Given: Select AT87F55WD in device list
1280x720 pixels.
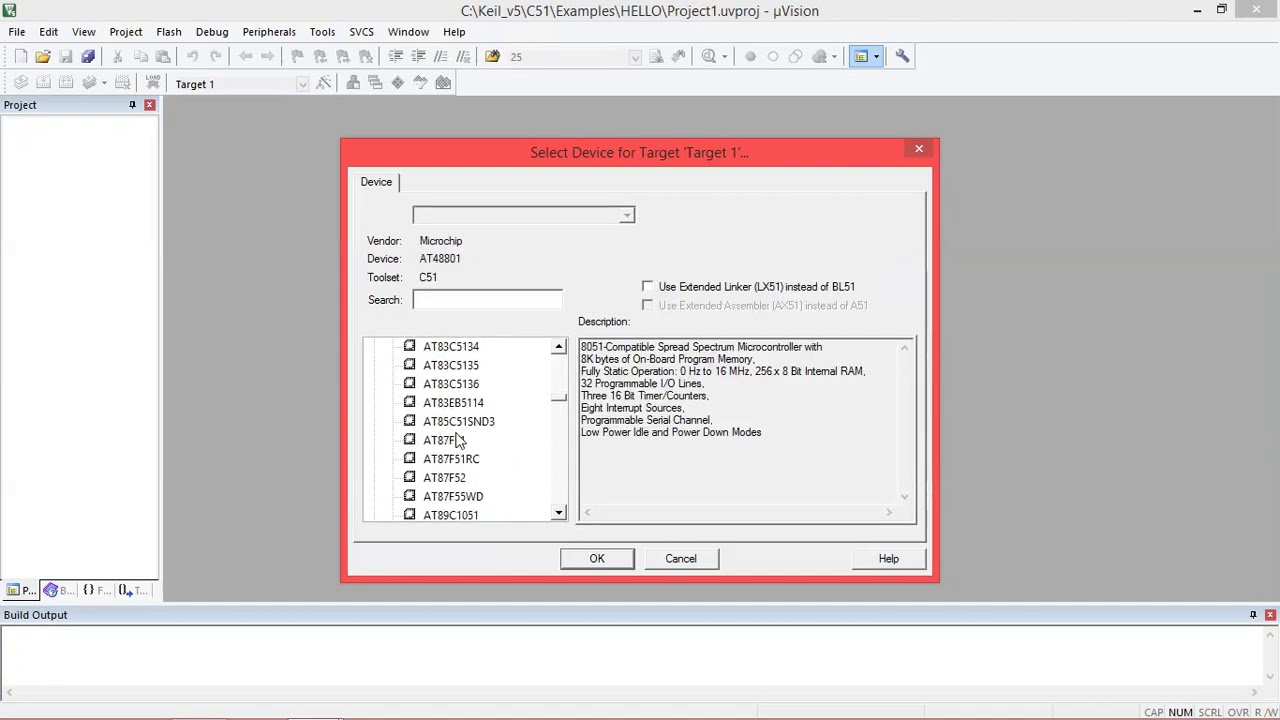Looking at the screenshot, I should pos(453,497).
